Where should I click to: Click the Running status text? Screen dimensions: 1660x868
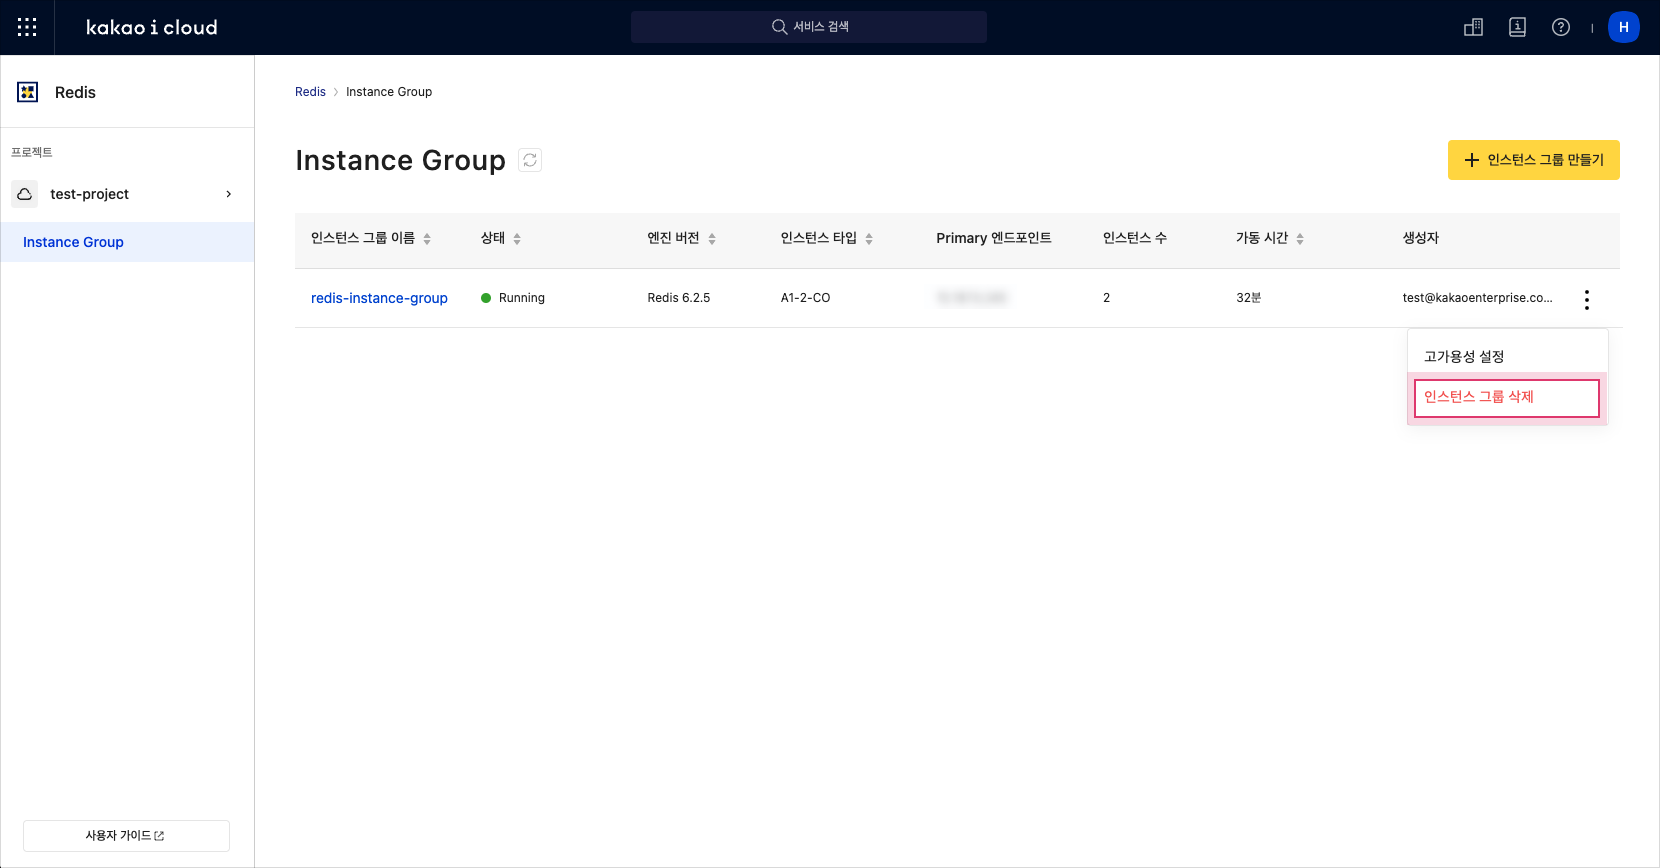pos(522,298)
